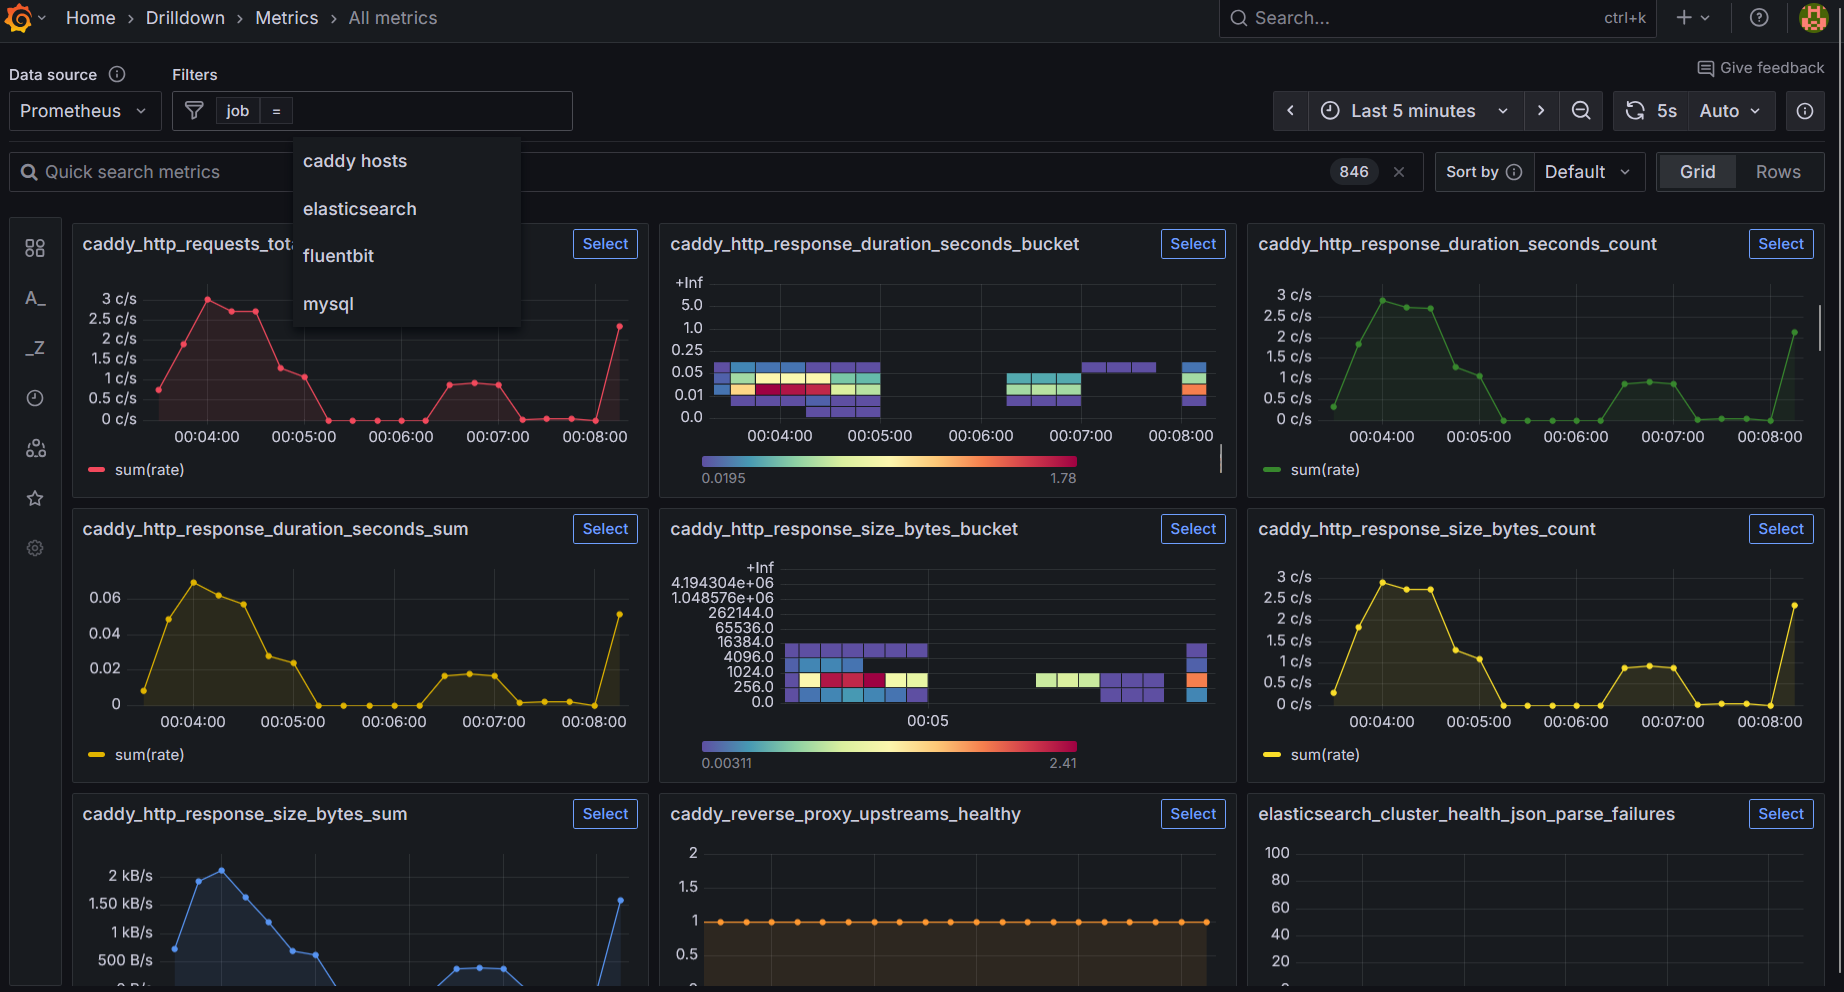
Task: Click Select on caddy_reverse_proxy_upstreams_healthy panel
Action: [x=1192, y=813]
